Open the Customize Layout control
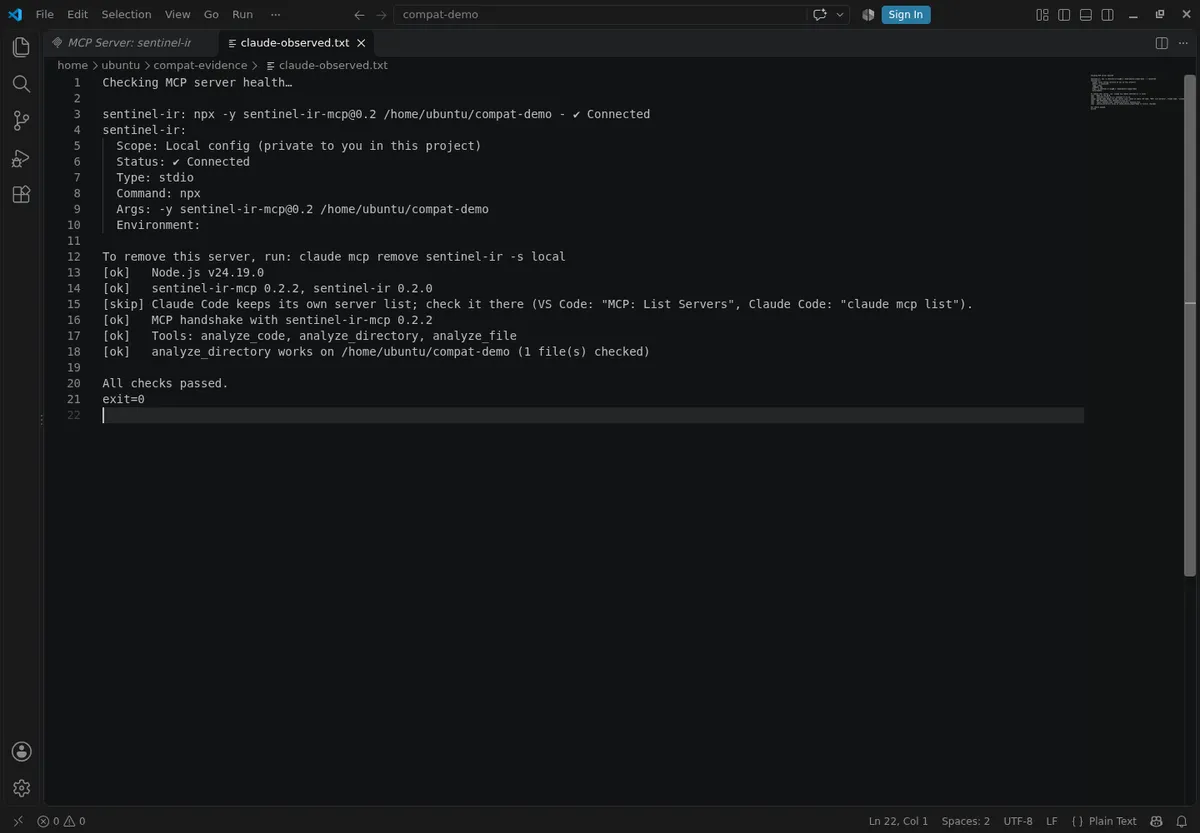 click(x=1042, y=15)
